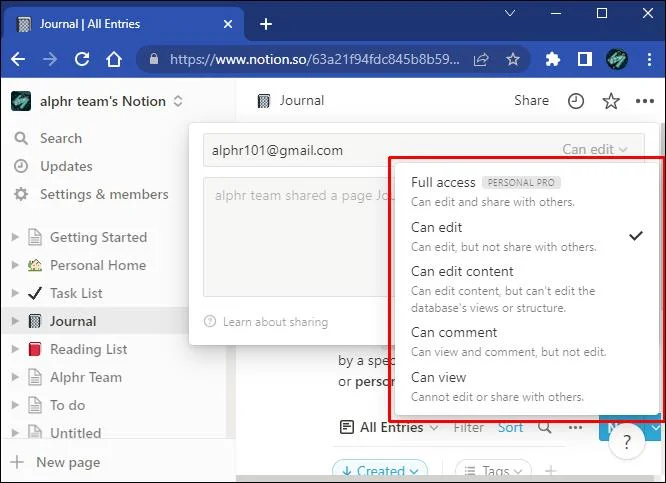666x483 pixels.
Task: Open the All Entries view dropdown
Action: tap(389, 427)
